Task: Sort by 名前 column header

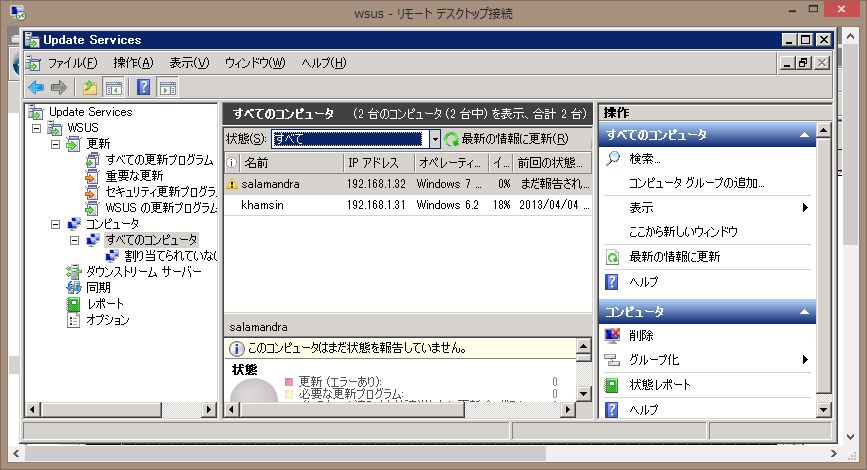Action: pyautogui.click(x=291, y=163)
